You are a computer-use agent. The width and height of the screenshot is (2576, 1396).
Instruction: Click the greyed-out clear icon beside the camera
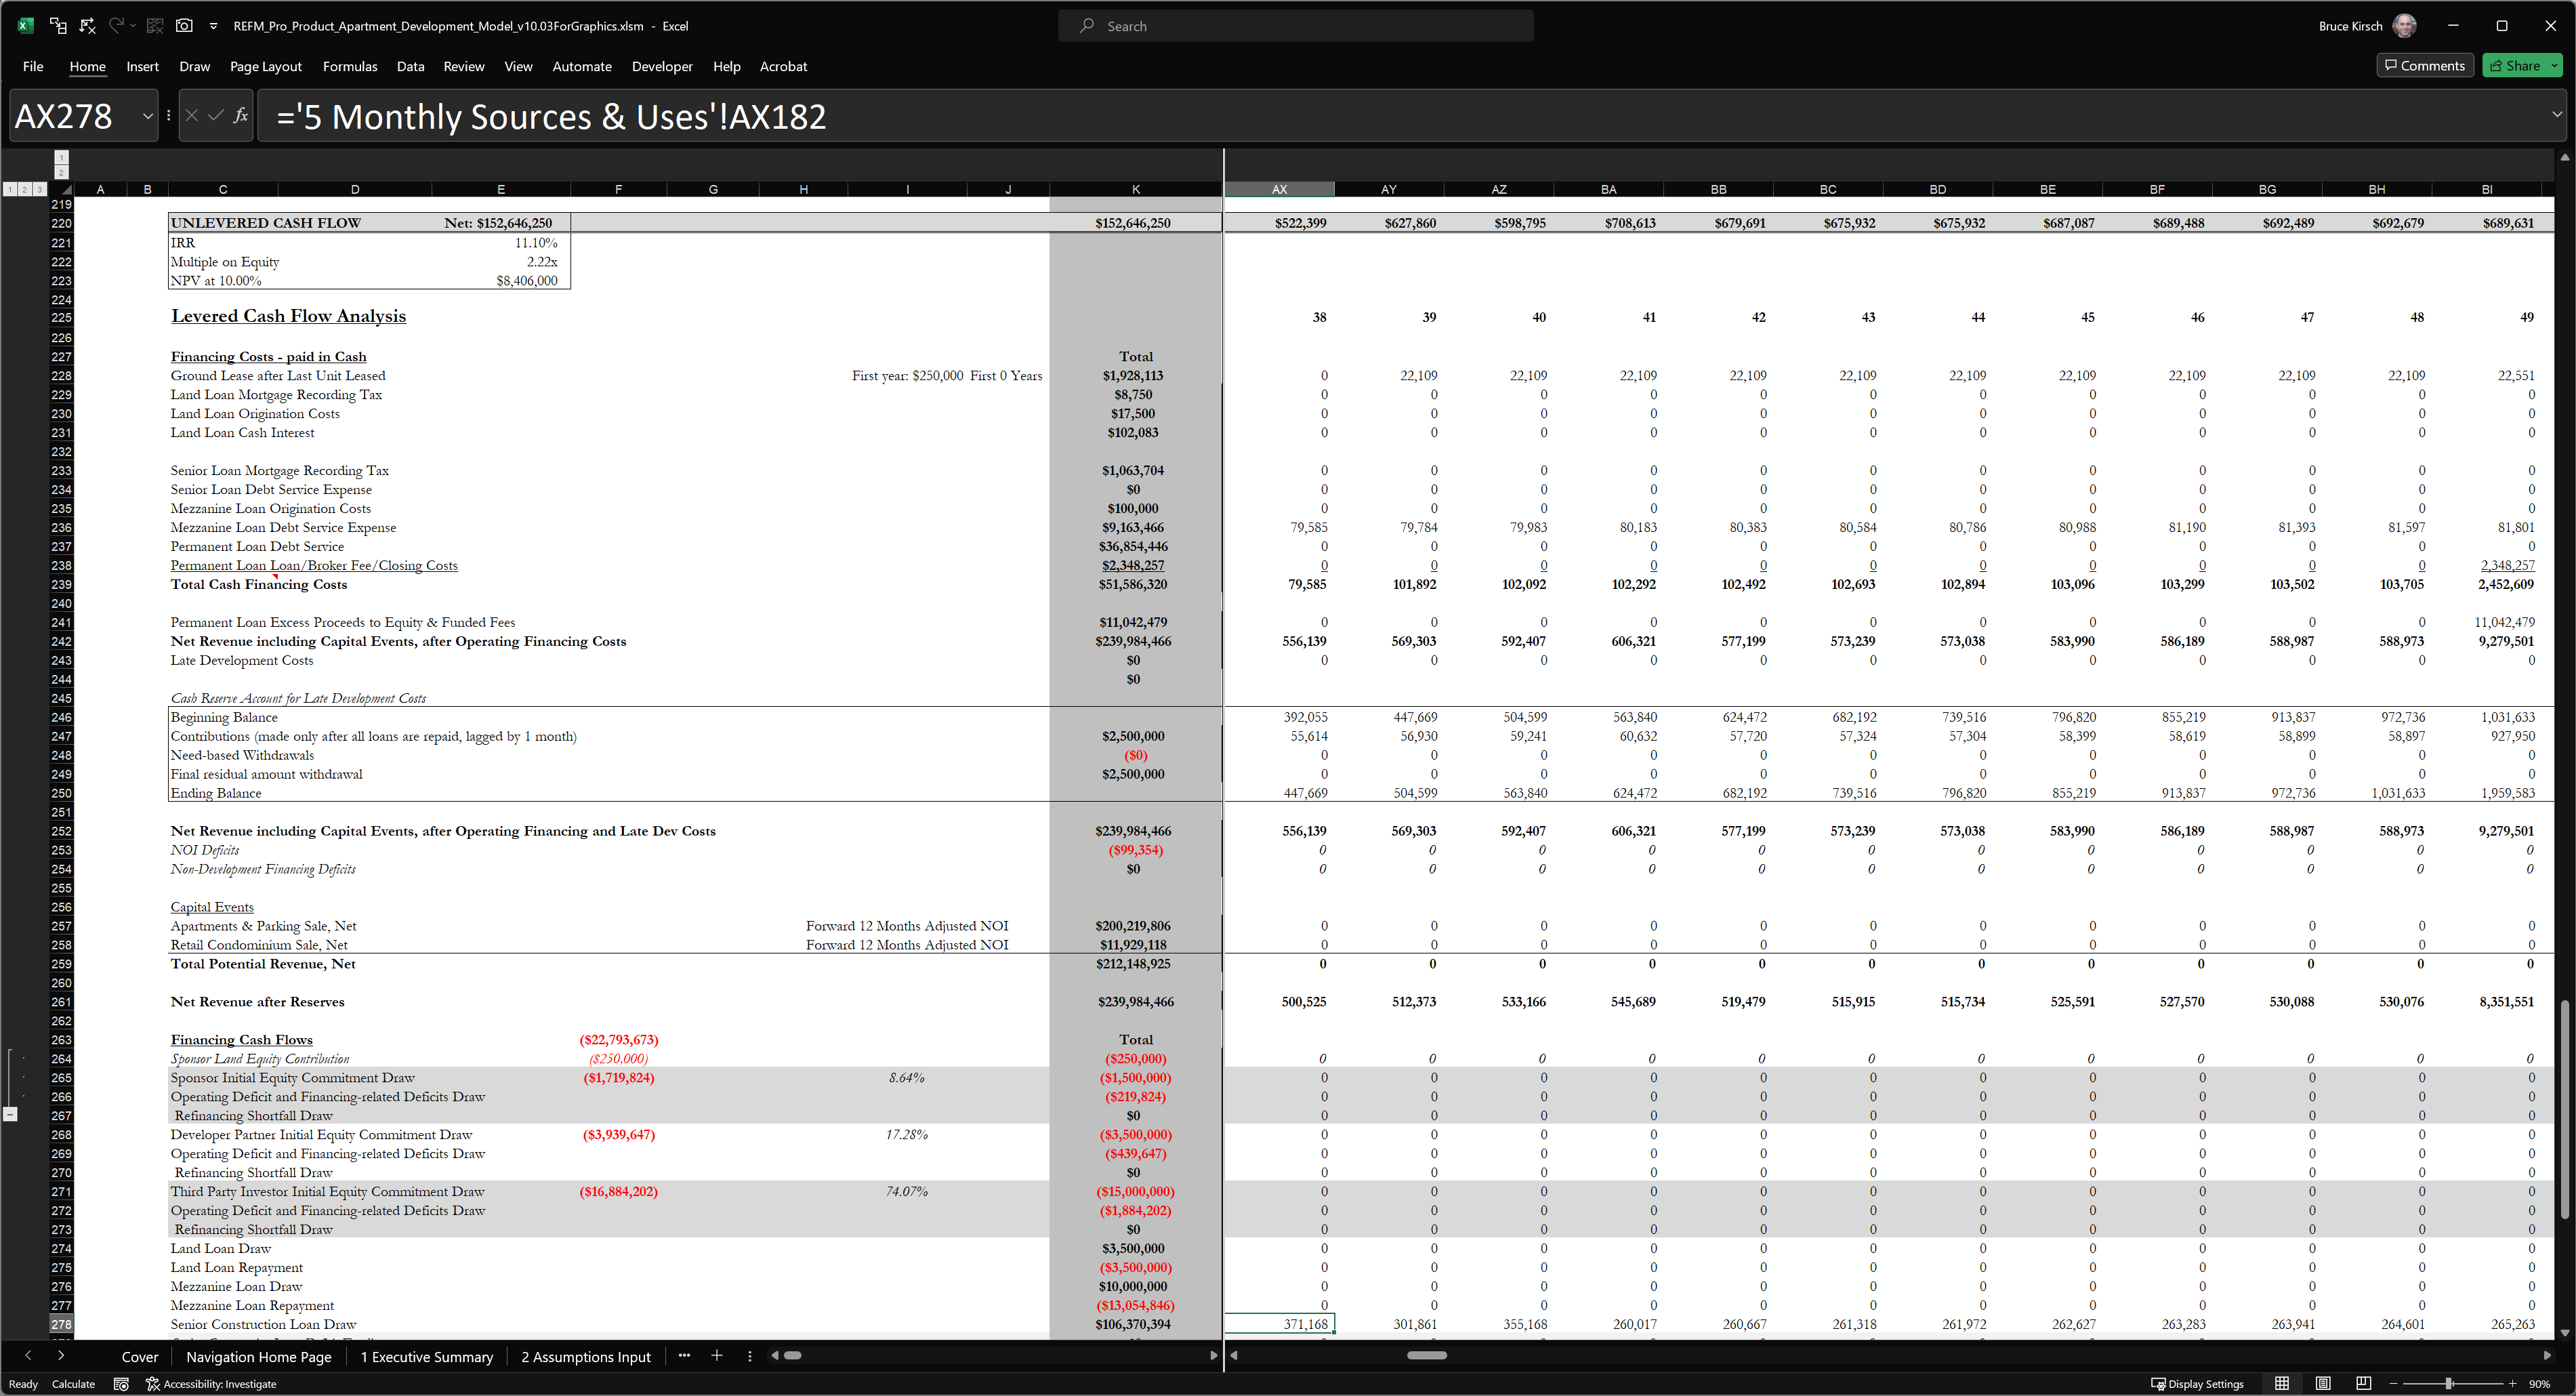tap(154, 26)
